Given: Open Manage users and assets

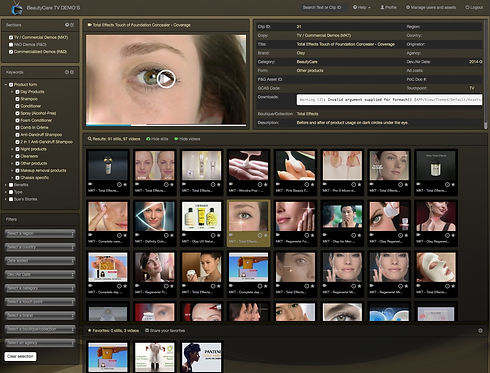Looking at the screenshot, I should coord(431,7).
